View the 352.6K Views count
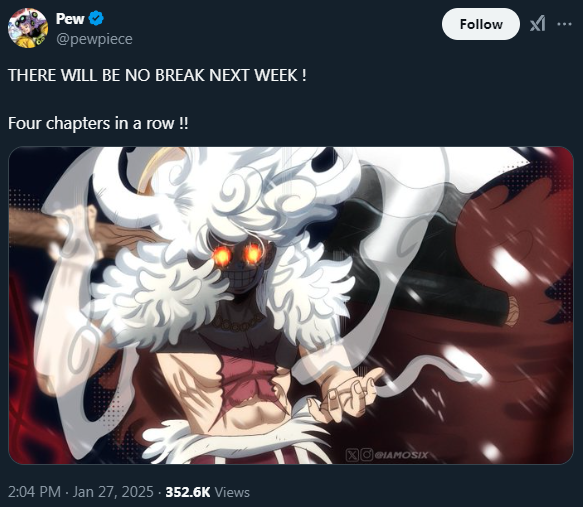 (207, 492)
